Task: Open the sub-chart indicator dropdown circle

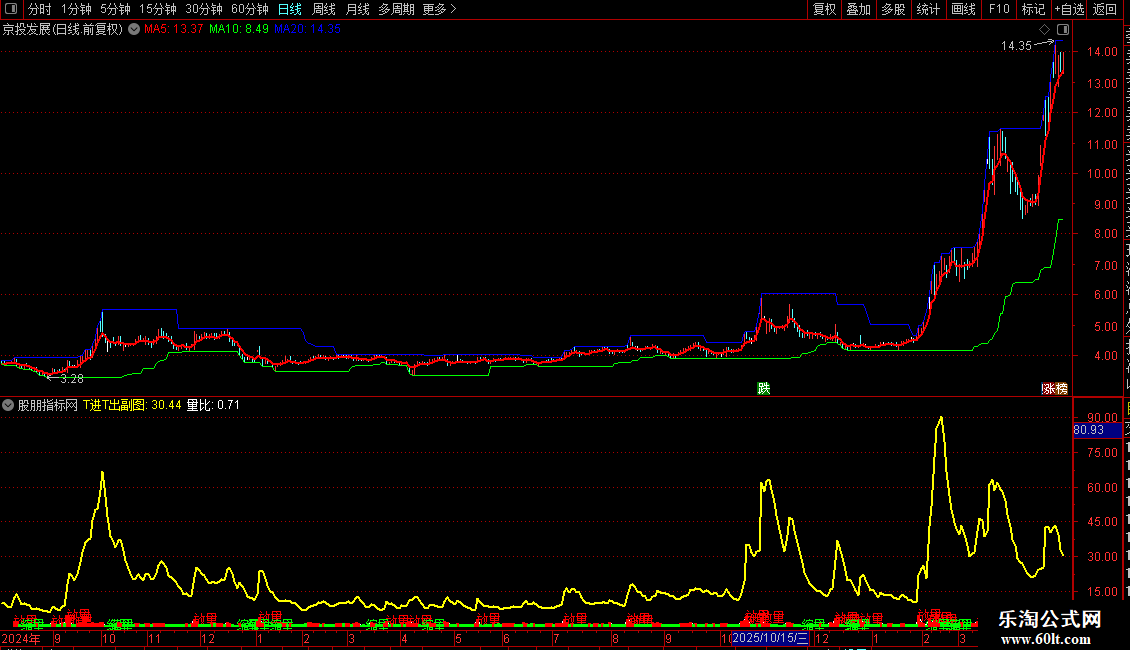Action: coord(8,405)
